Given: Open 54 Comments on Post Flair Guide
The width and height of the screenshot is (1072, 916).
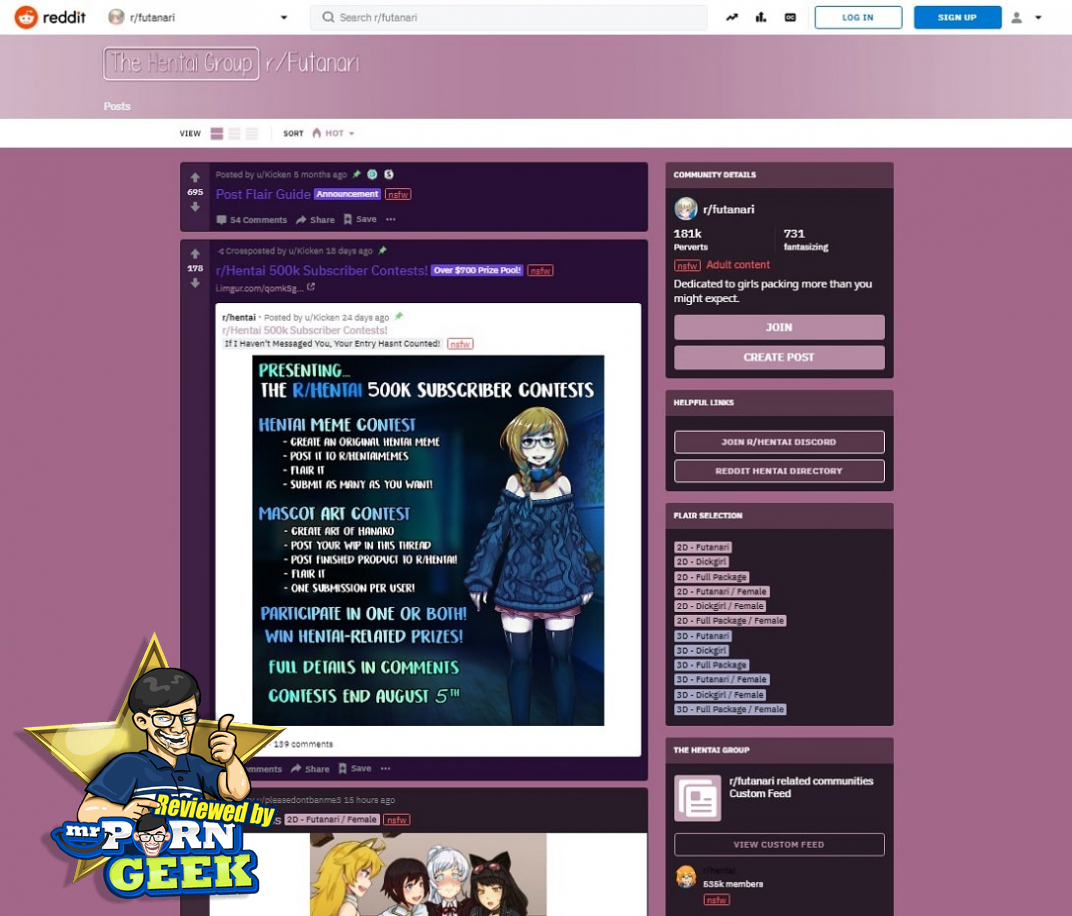Looking at the screenshot, I should [x=252, y=219].
